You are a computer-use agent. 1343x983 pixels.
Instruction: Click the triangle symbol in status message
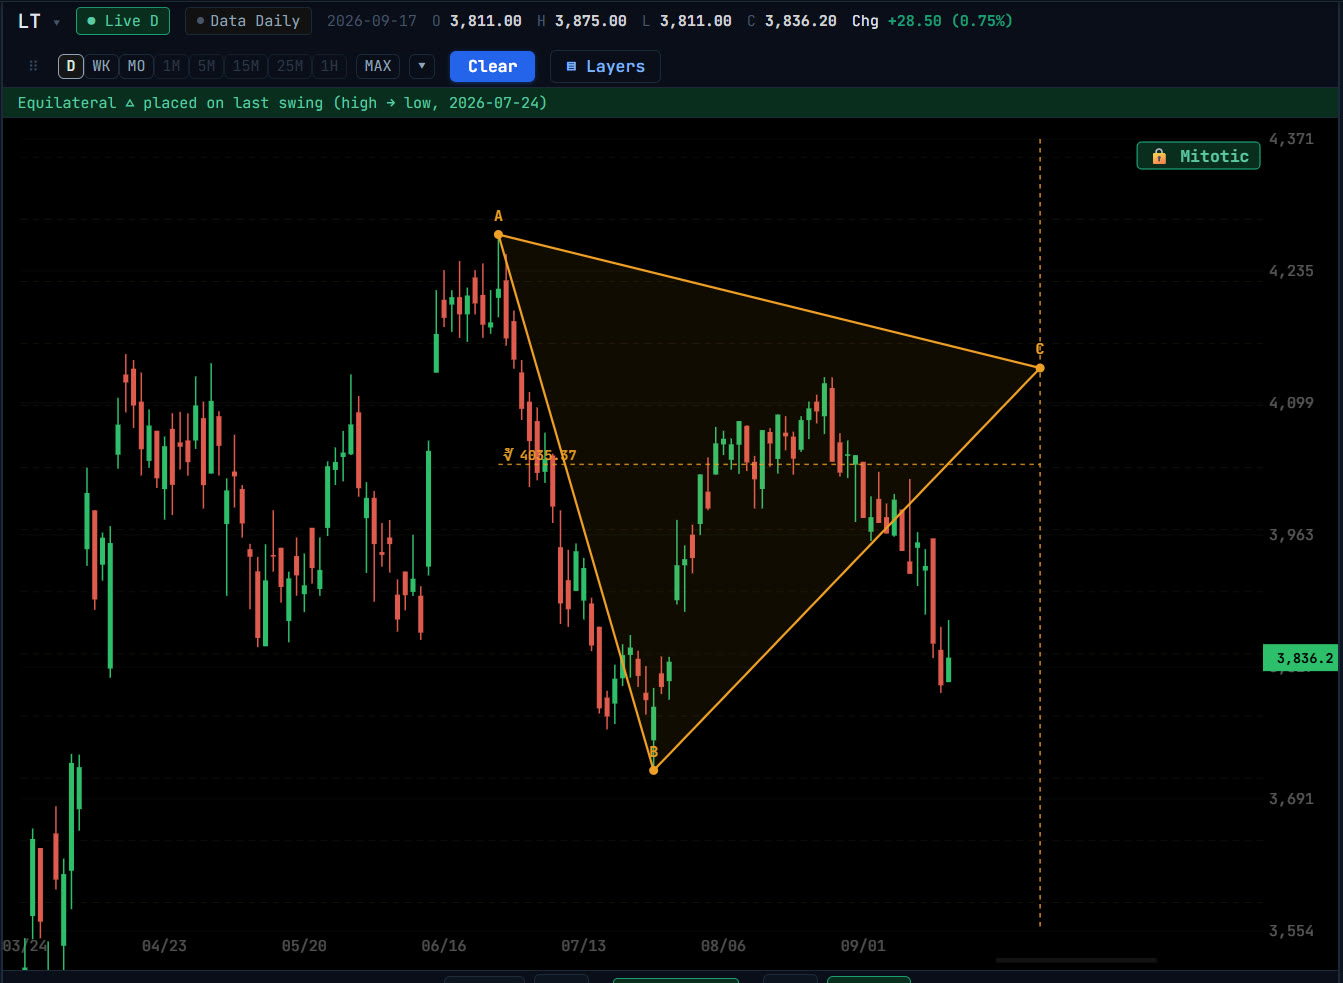pos(130,103)
